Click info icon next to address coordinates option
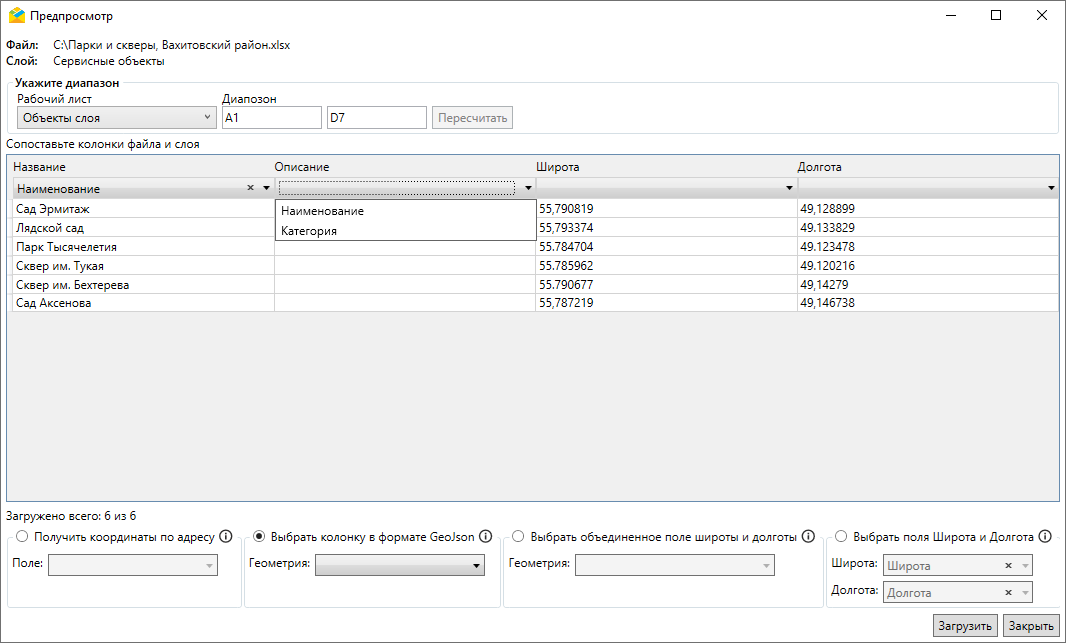The image size is (1066, 643). point(226,537)
